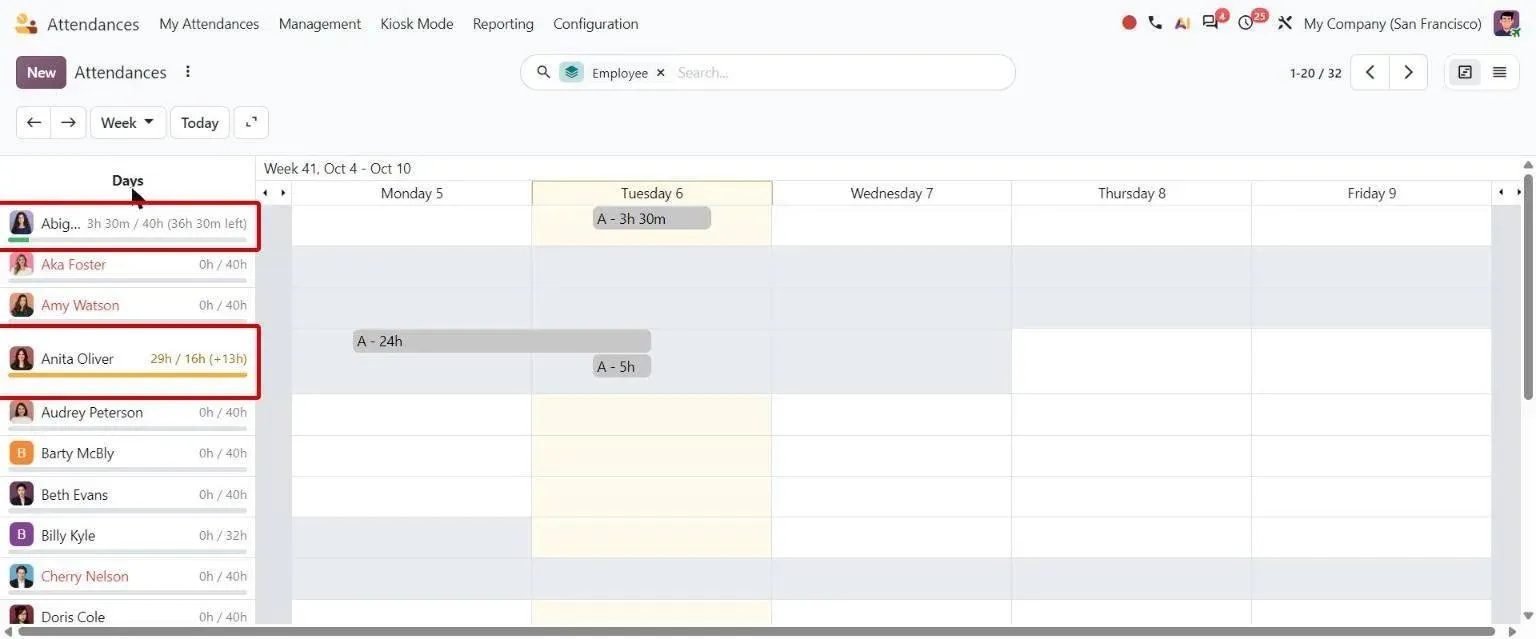Open the Attendances app home icon
1536x639 pixels.
(26, 23)
